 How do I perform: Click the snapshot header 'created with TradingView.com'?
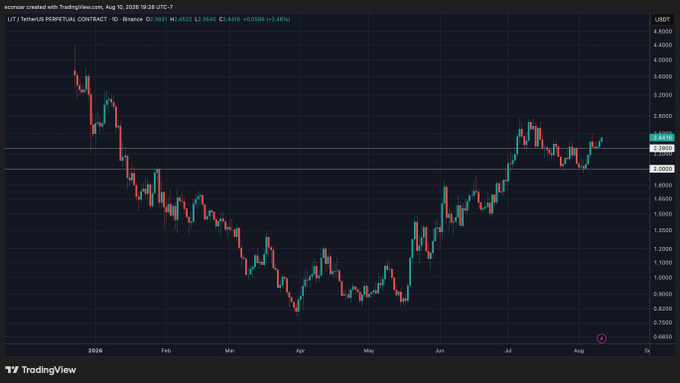[x=65, y=7]
